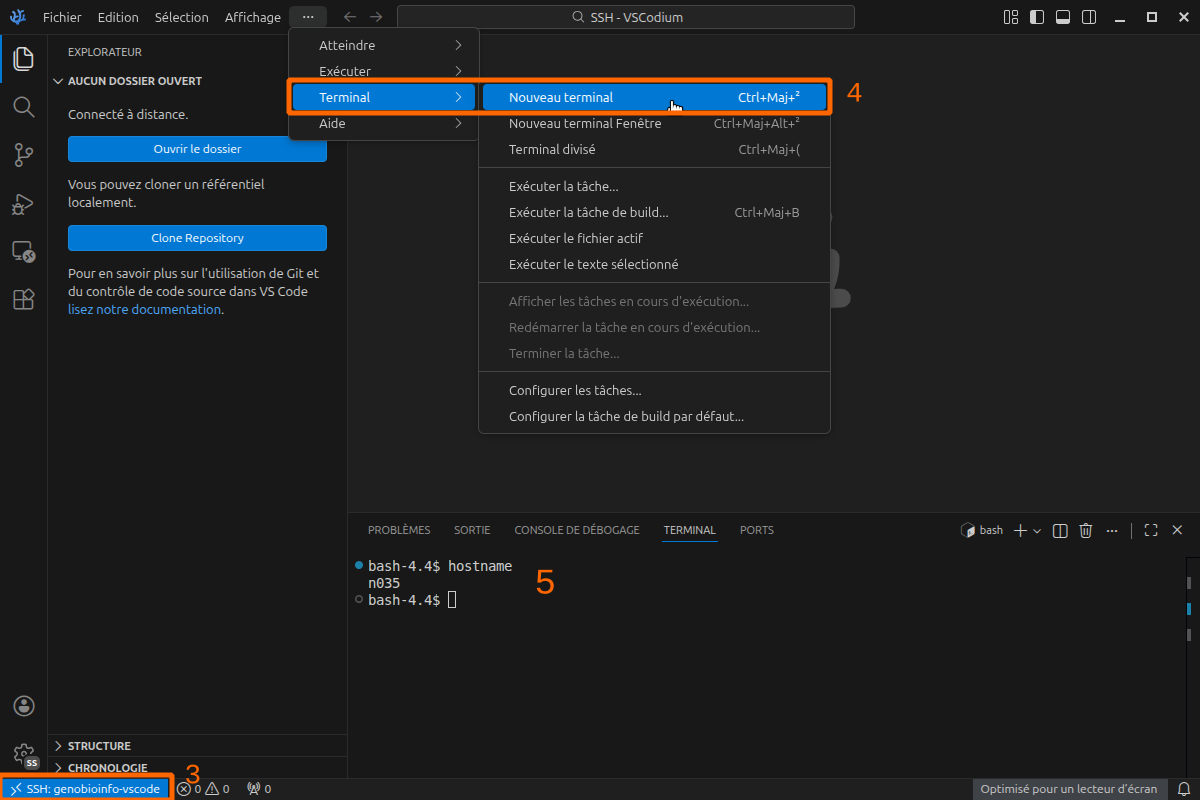This screenshot has width=1200, height=800.
Task: Close the terminal panel
Action: click(x=1177, y=530)
